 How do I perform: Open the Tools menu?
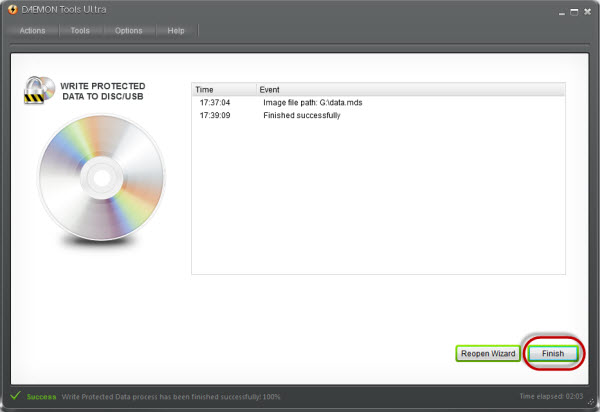(x=80, y=31)
